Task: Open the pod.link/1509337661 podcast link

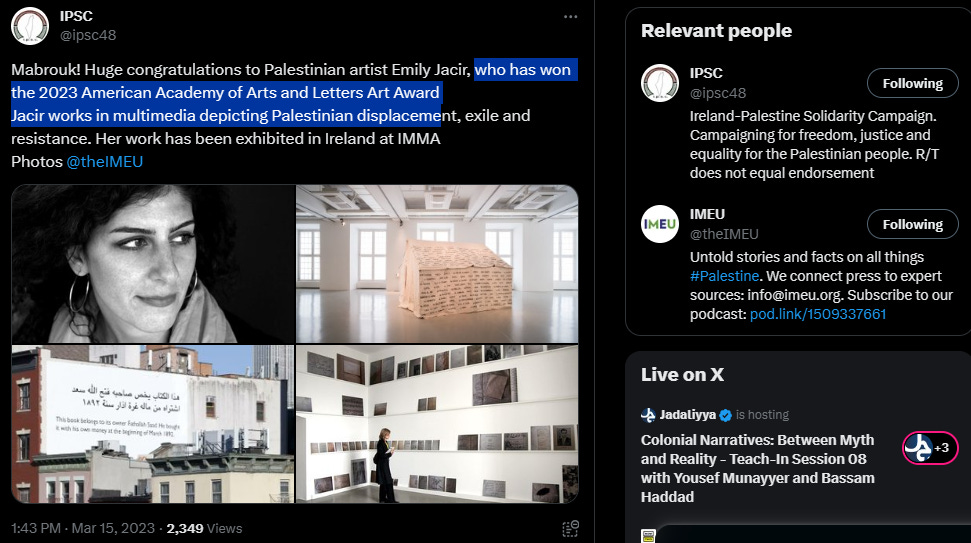Action: (x=817, y=314)
